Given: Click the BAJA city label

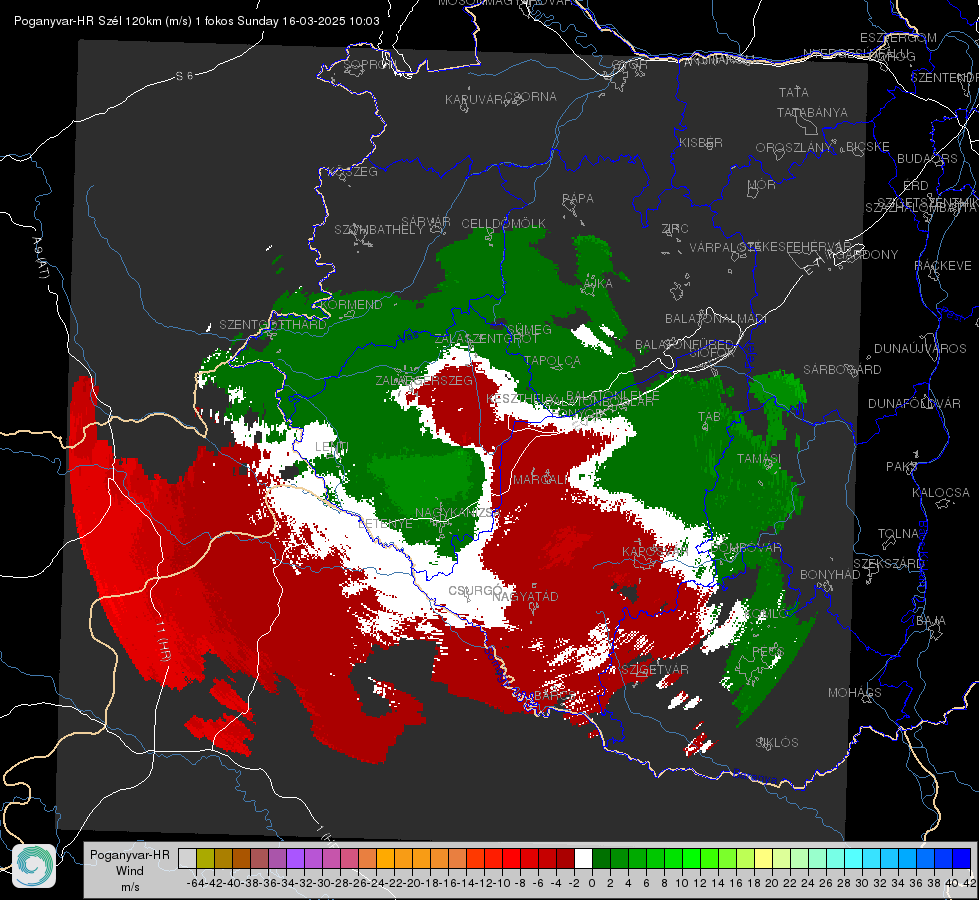Looking at the screenshot, I should [931, 621].
